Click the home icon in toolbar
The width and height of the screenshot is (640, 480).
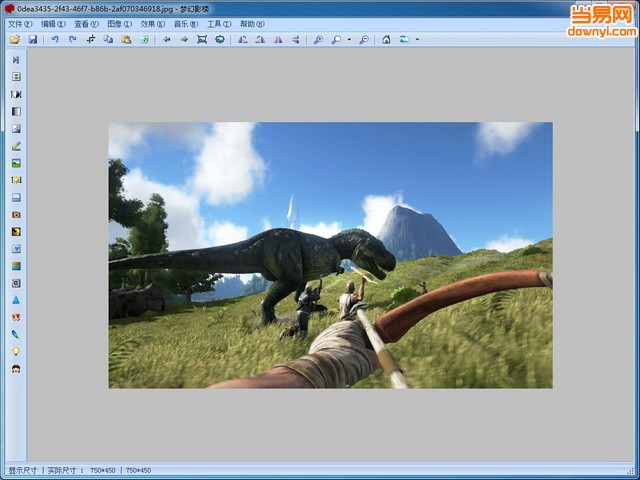[386, 40]
